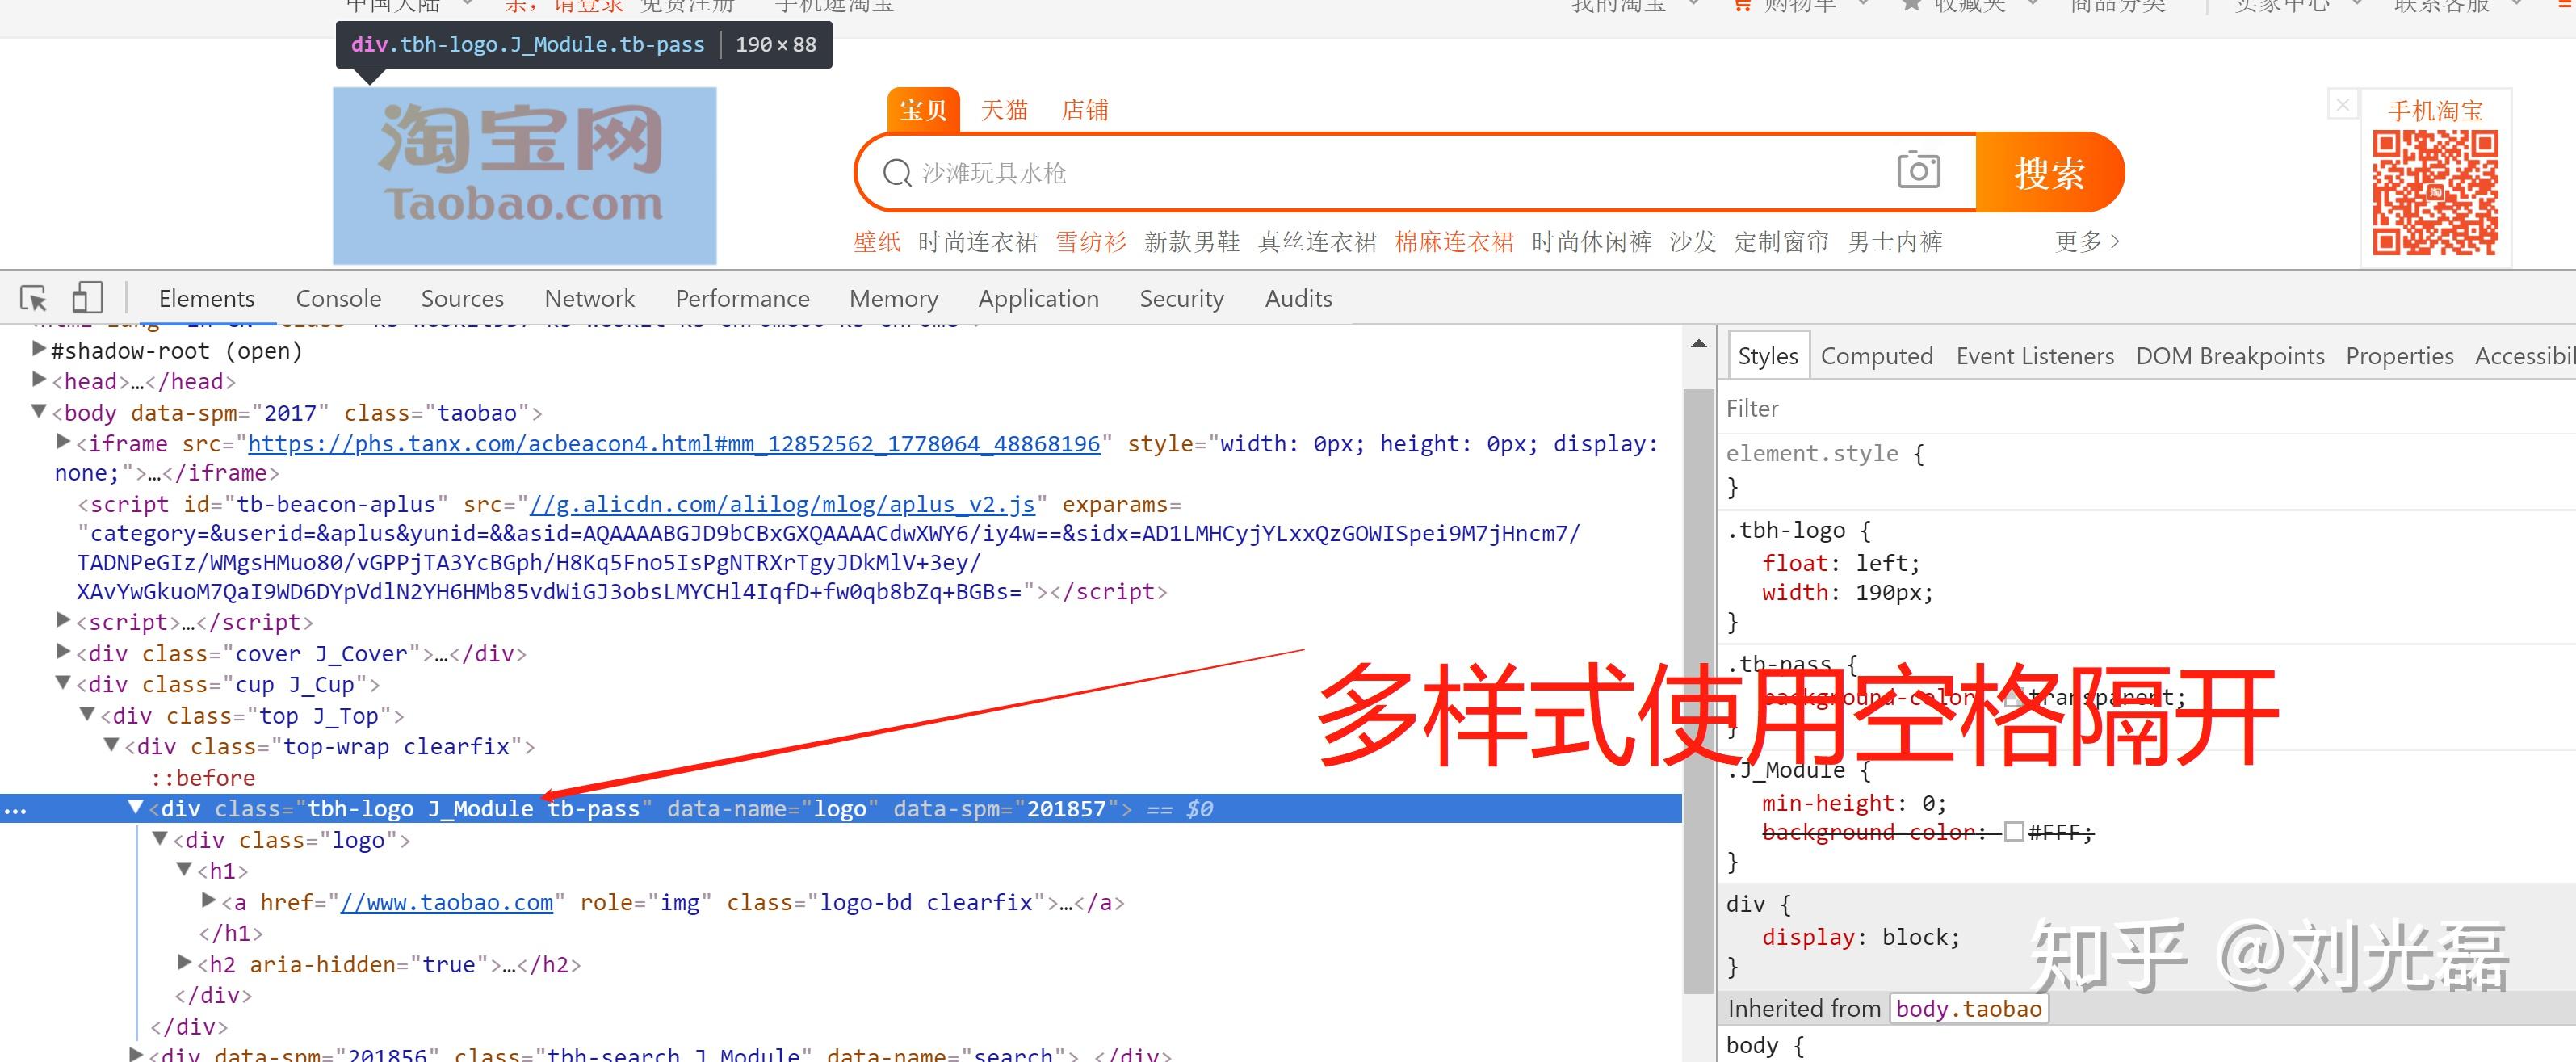Open the 雪纺衫 hot search link
The image size is (2576, 1062).
1091,242
